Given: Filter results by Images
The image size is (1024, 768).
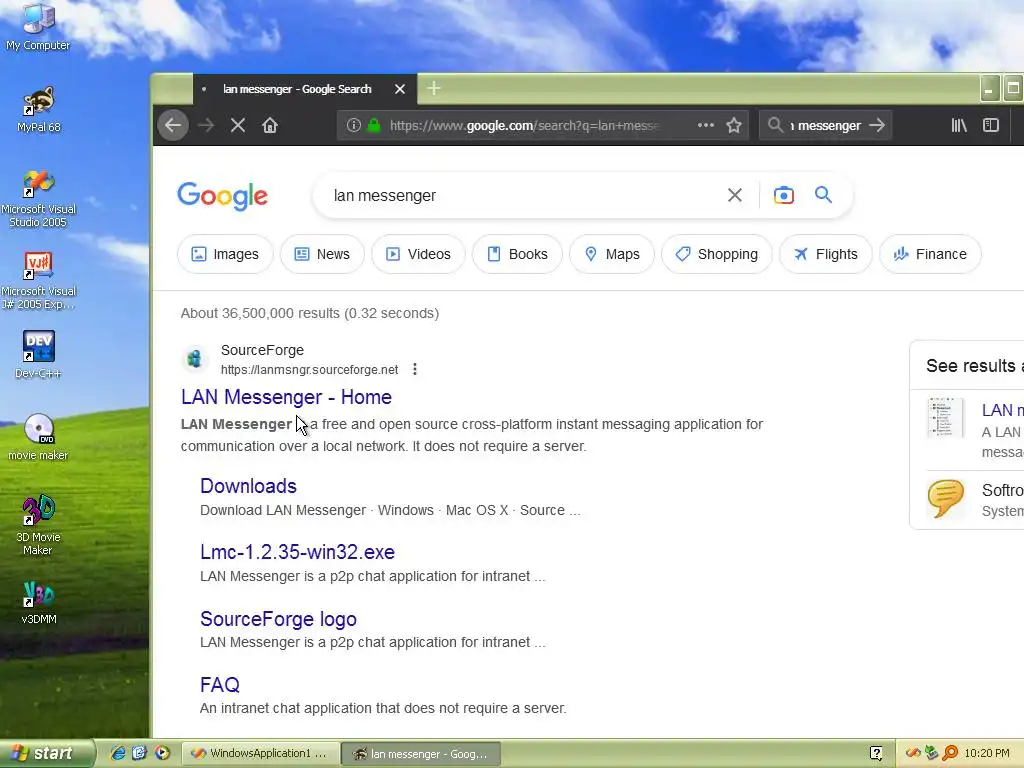Looking at the screenshot, I should (x=225, y=254).
